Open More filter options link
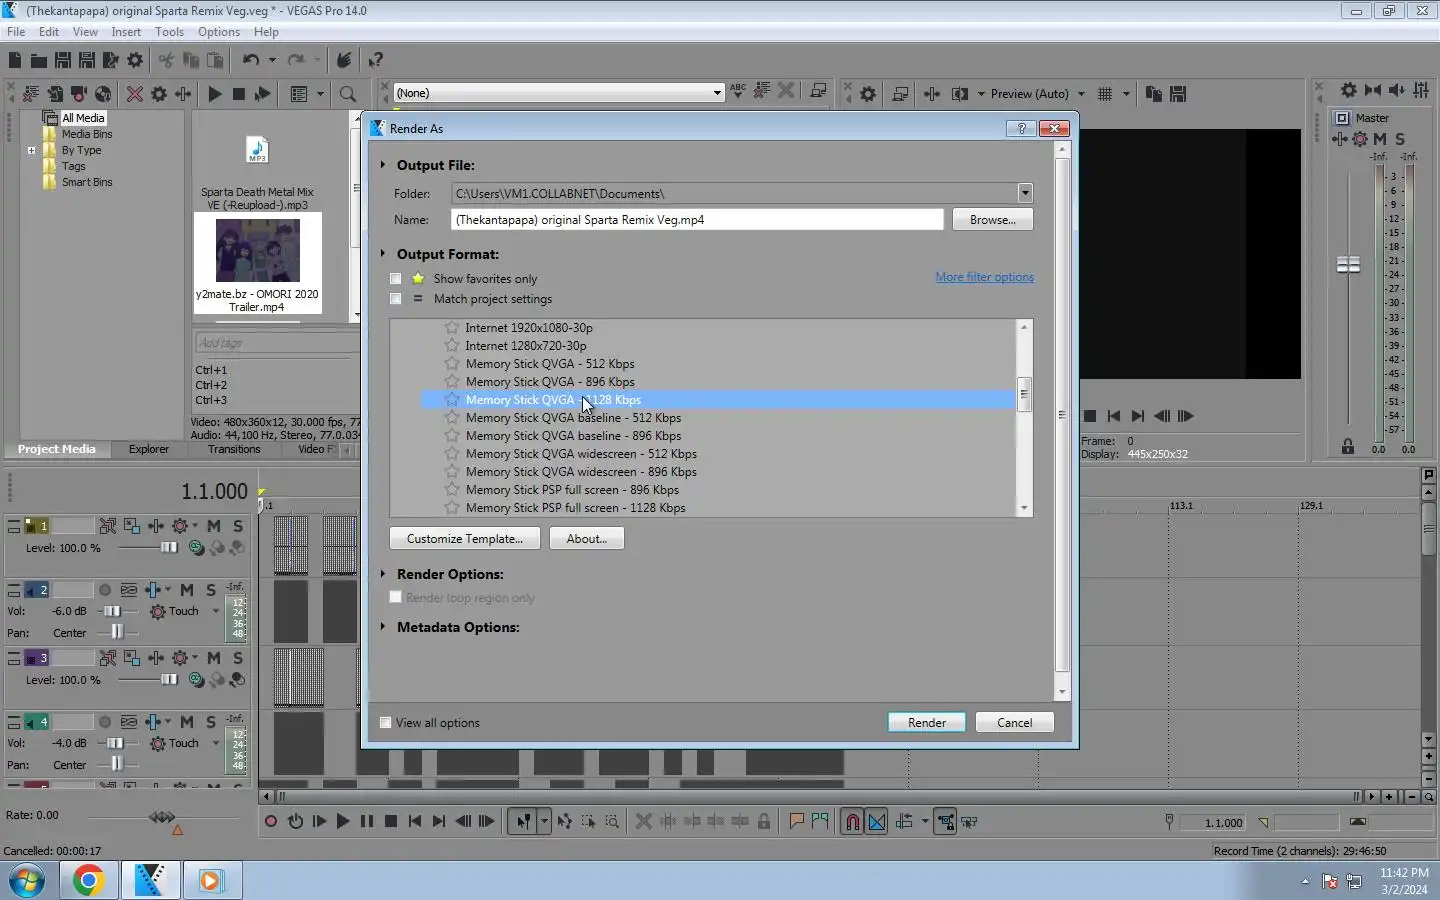 tap(985, 277)
